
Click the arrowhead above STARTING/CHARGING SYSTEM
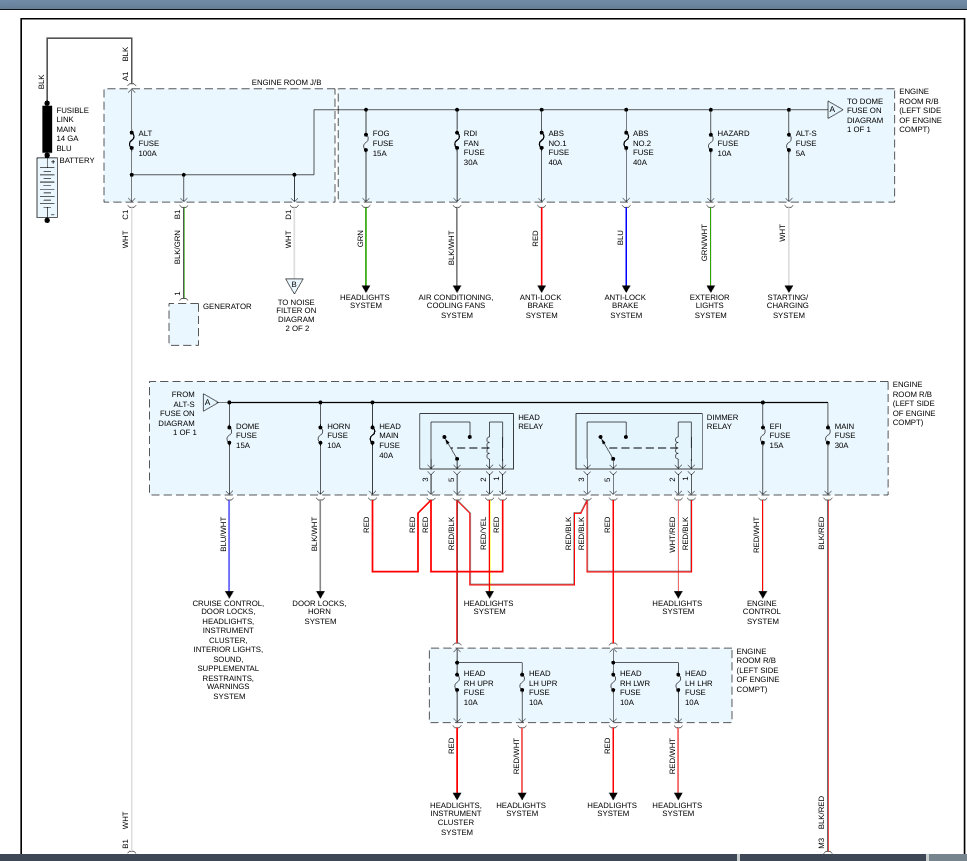789,289
